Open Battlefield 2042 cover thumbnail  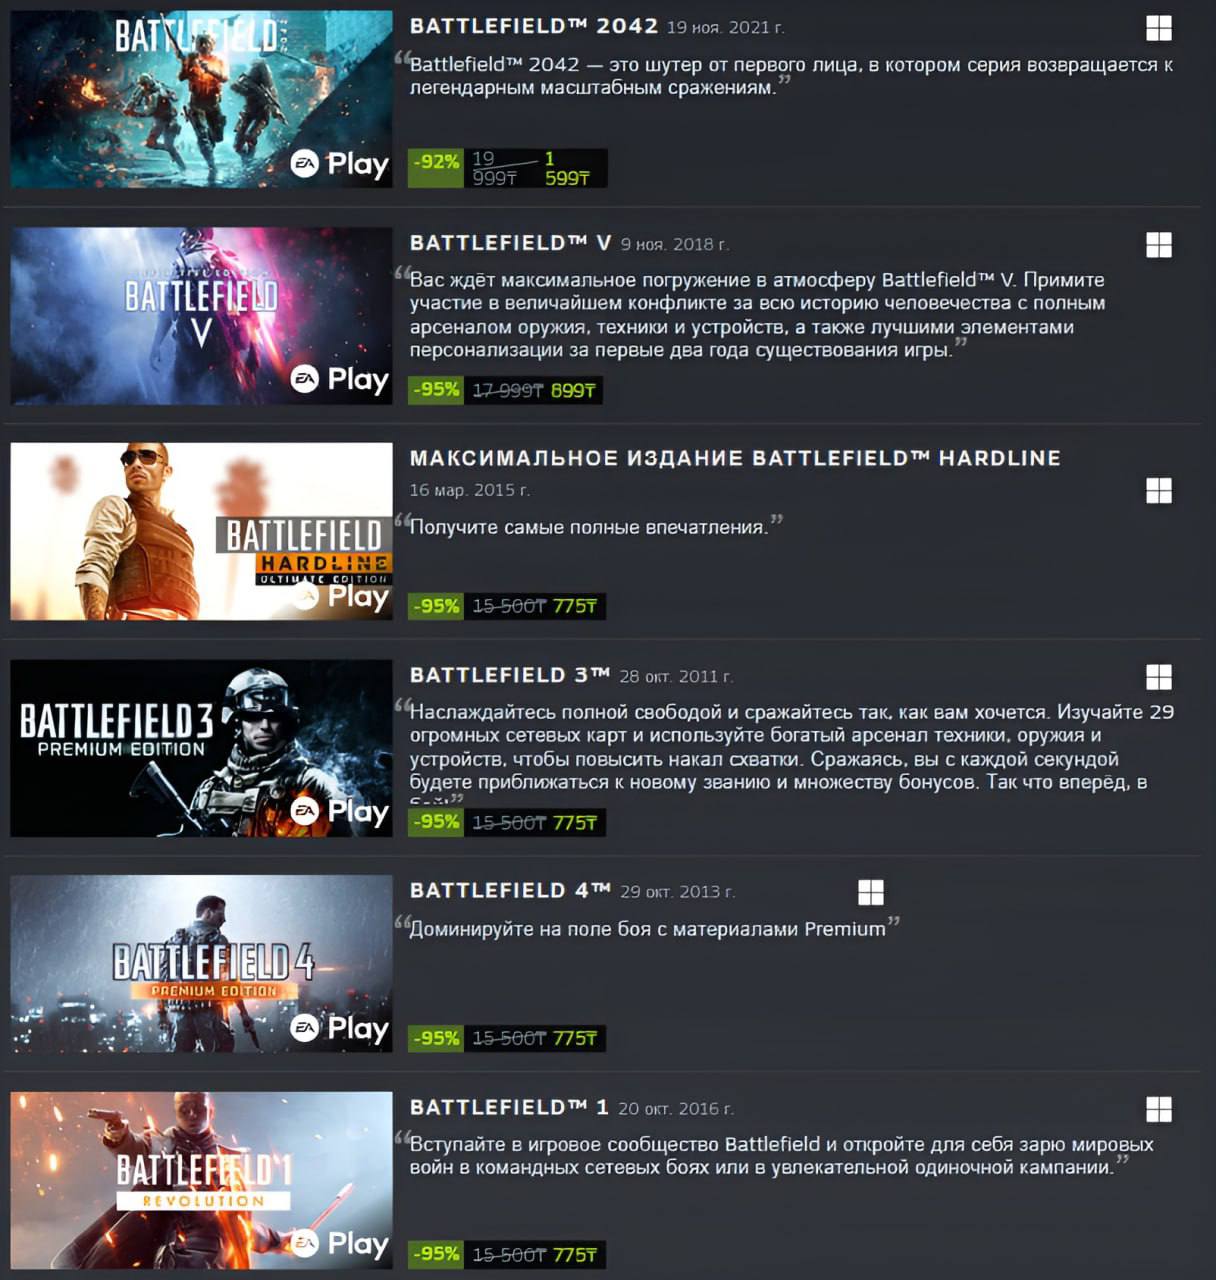point(201,99)
